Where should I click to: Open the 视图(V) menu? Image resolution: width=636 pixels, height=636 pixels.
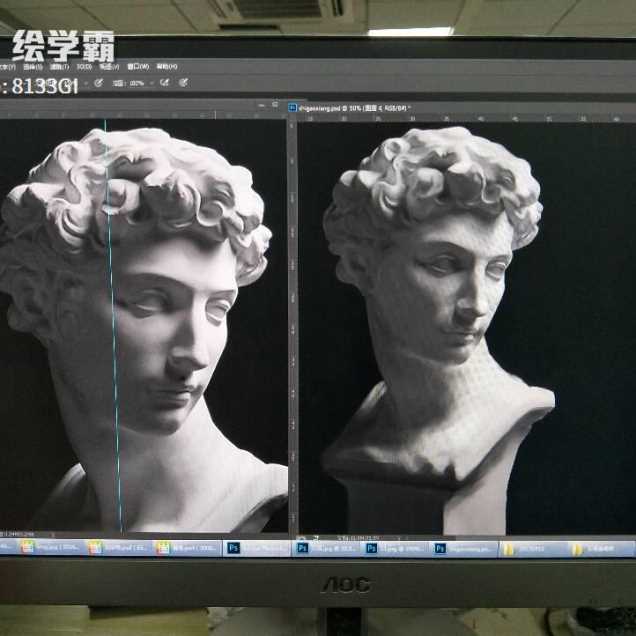[110, 67]
